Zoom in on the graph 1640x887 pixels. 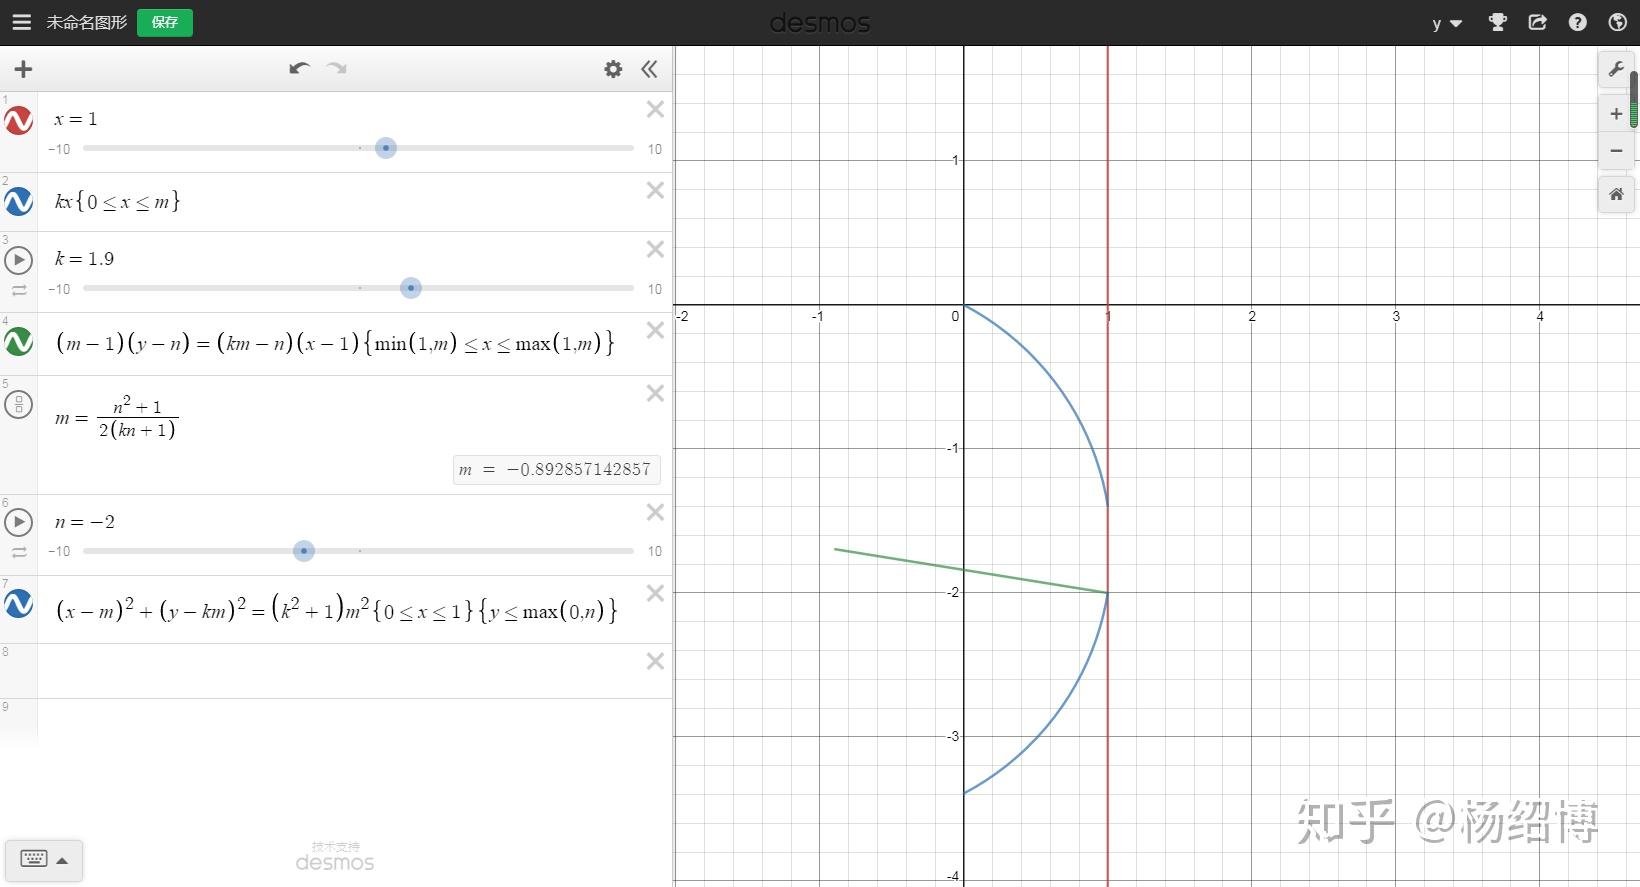click(1616, 114)
